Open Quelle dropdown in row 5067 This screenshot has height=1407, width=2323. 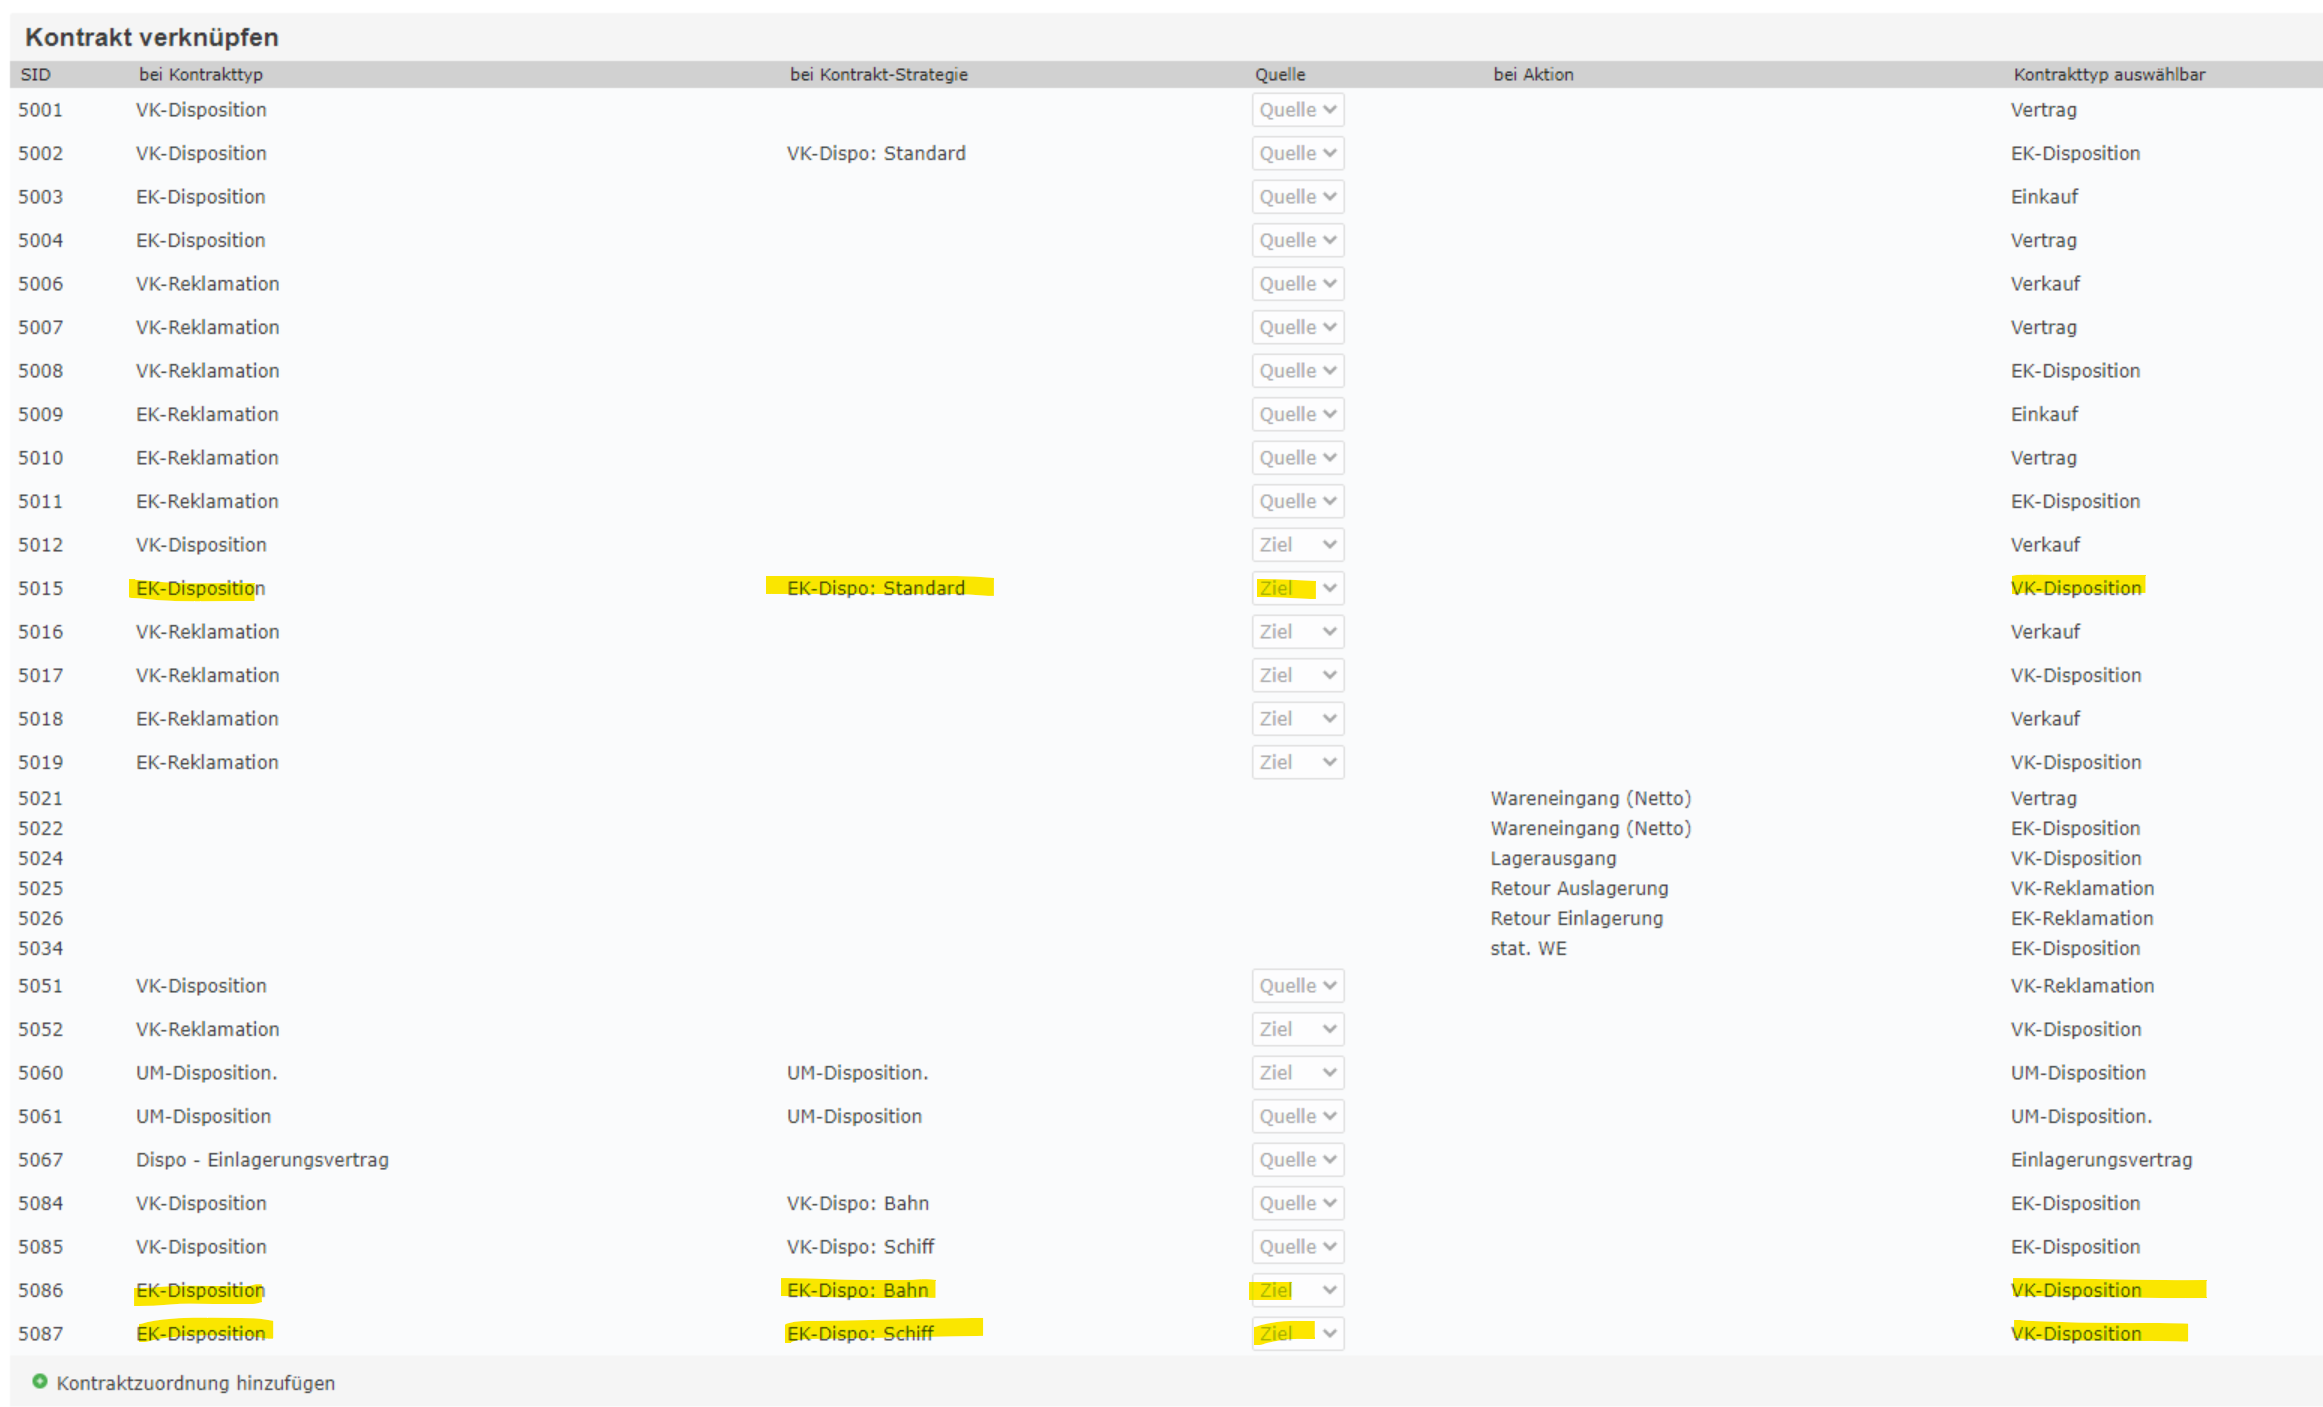point(1297,1160)
